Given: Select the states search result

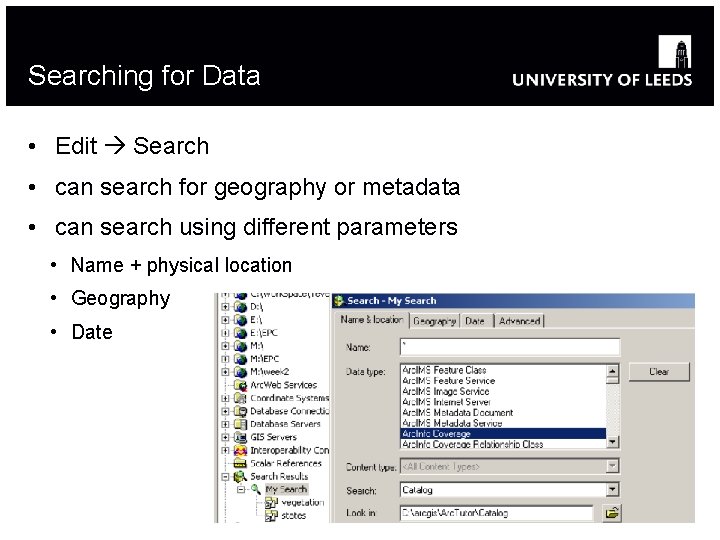Looking at the screenshot, I should (x=293, y=515).
